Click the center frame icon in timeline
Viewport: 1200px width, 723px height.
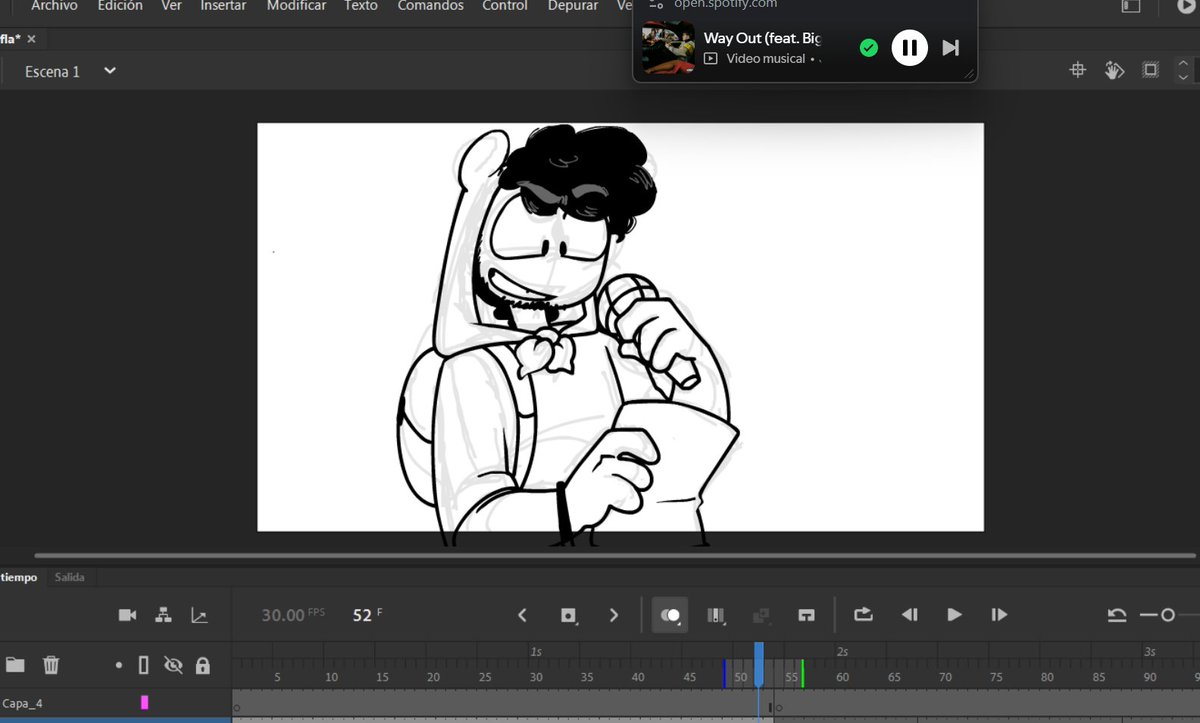click(807, 615)
